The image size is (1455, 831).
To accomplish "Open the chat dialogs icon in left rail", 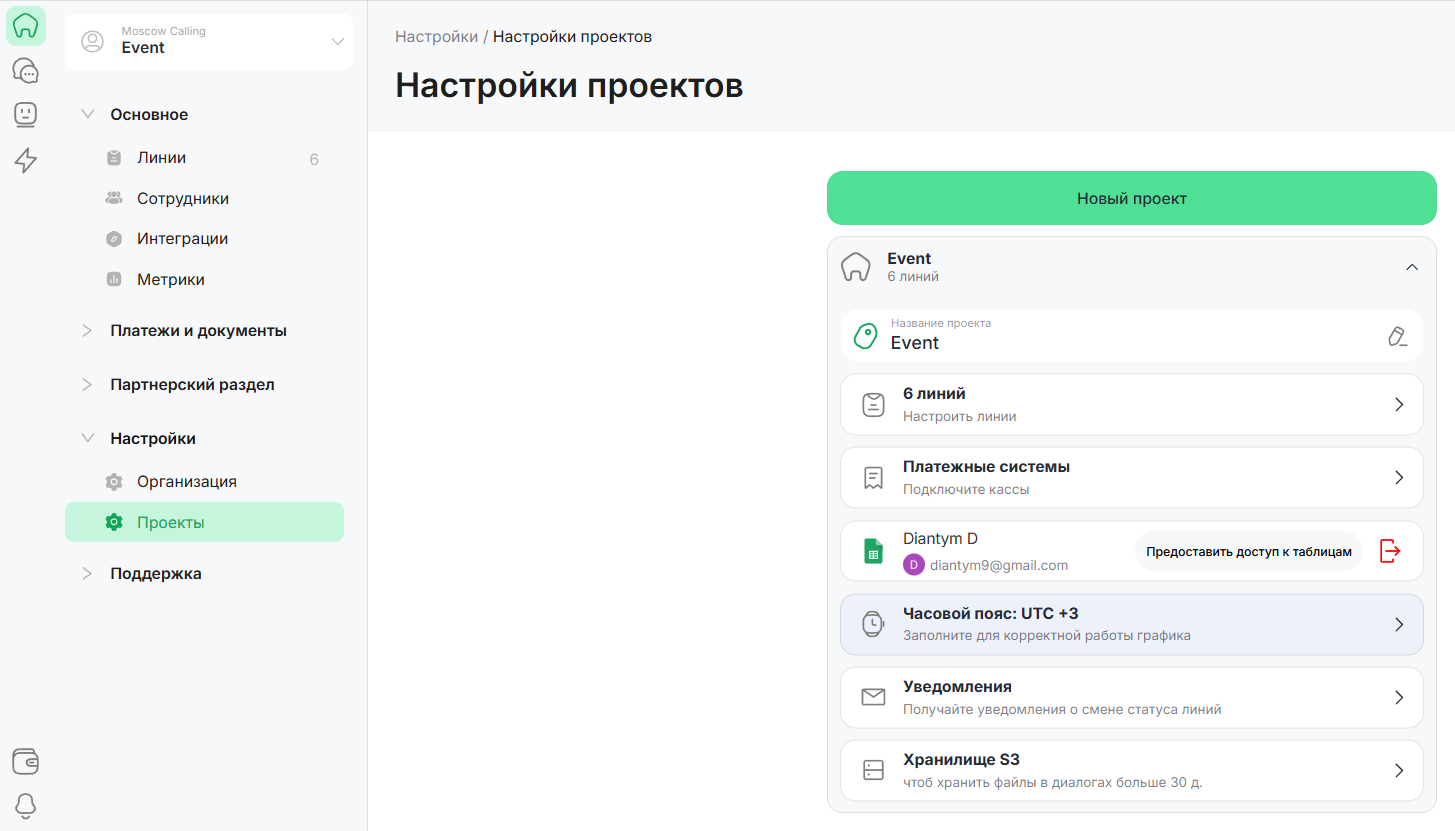I will pos(26,71).
